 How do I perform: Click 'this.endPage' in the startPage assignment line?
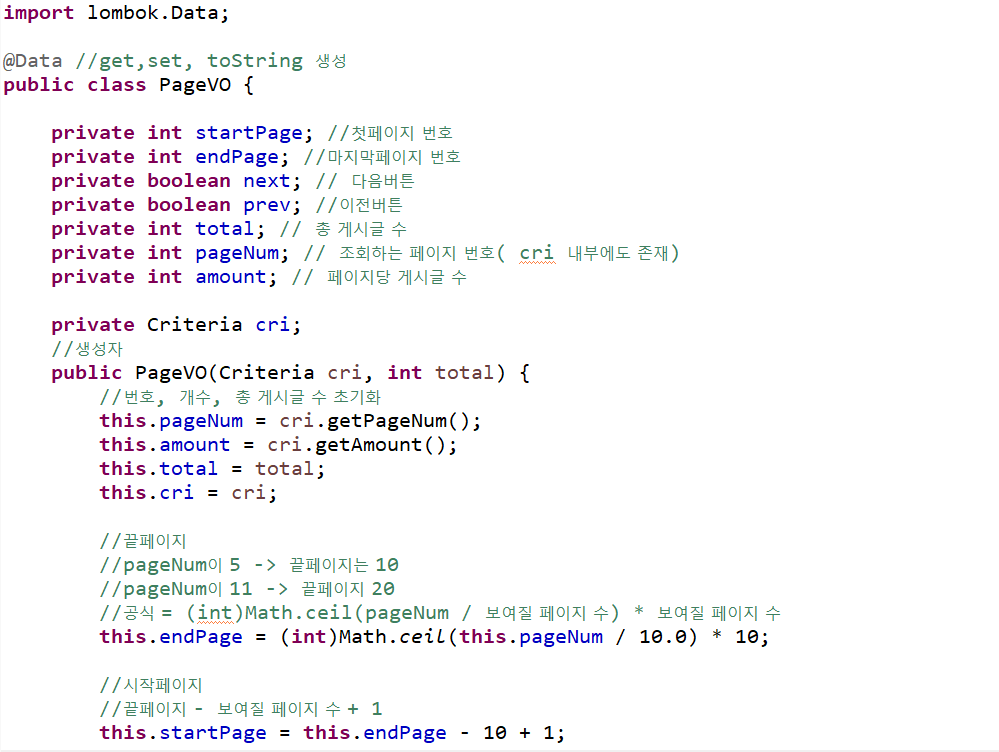pos(375,734)
